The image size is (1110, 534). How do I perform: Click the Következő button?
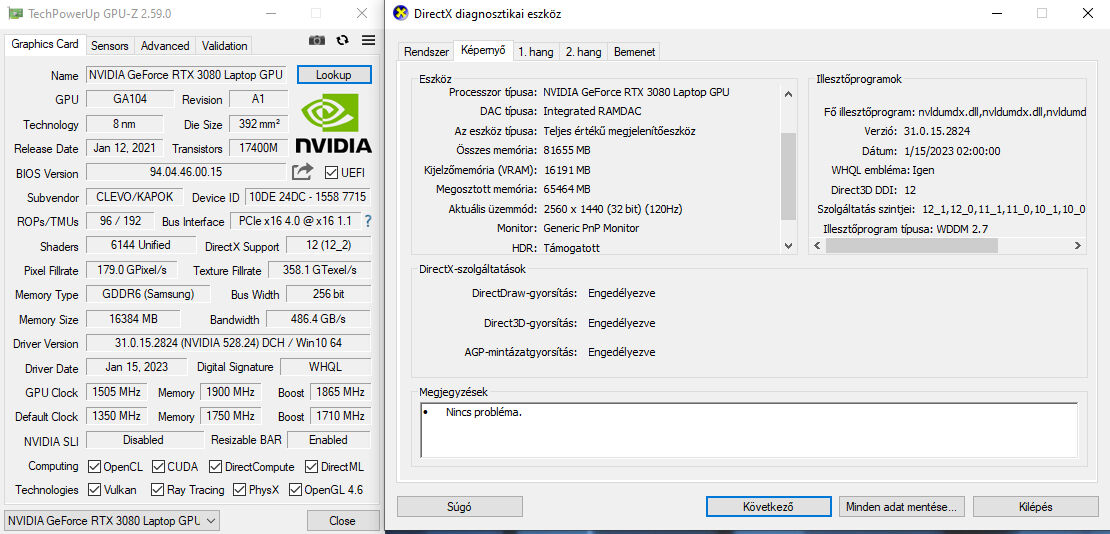[x=768, y=506]
